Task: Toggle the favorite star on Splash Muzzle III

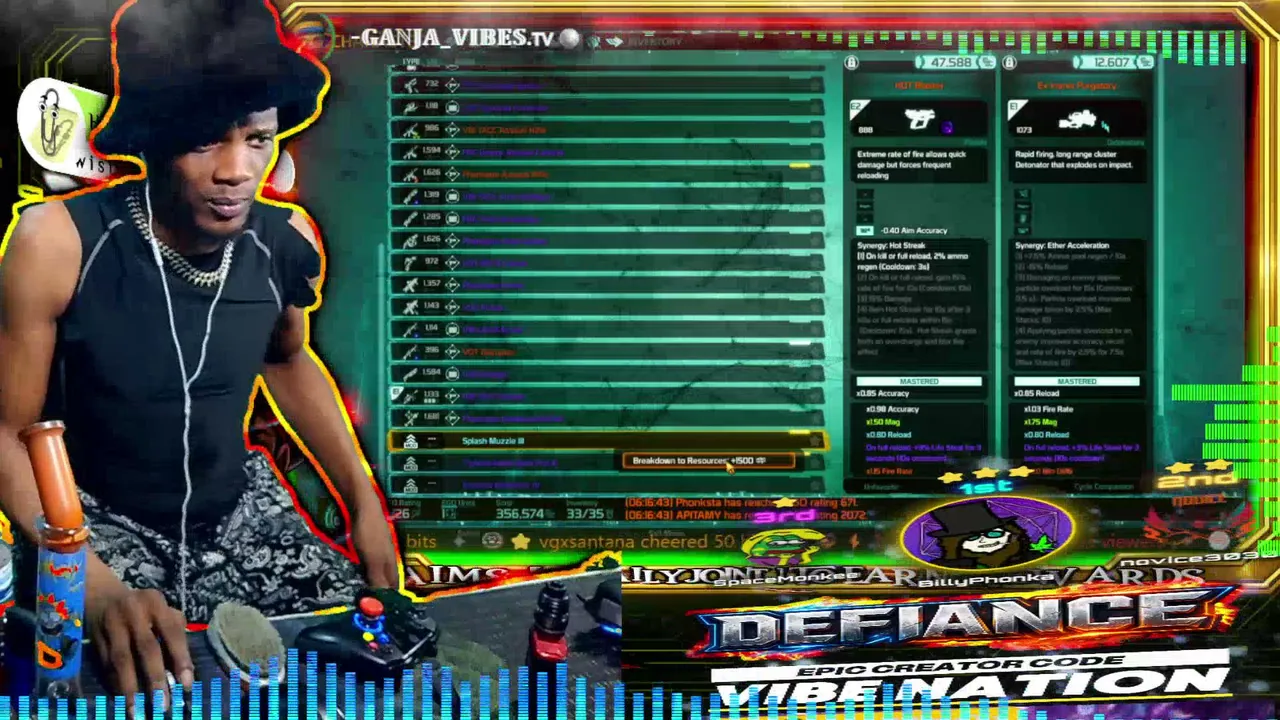Action: (816, 441)
